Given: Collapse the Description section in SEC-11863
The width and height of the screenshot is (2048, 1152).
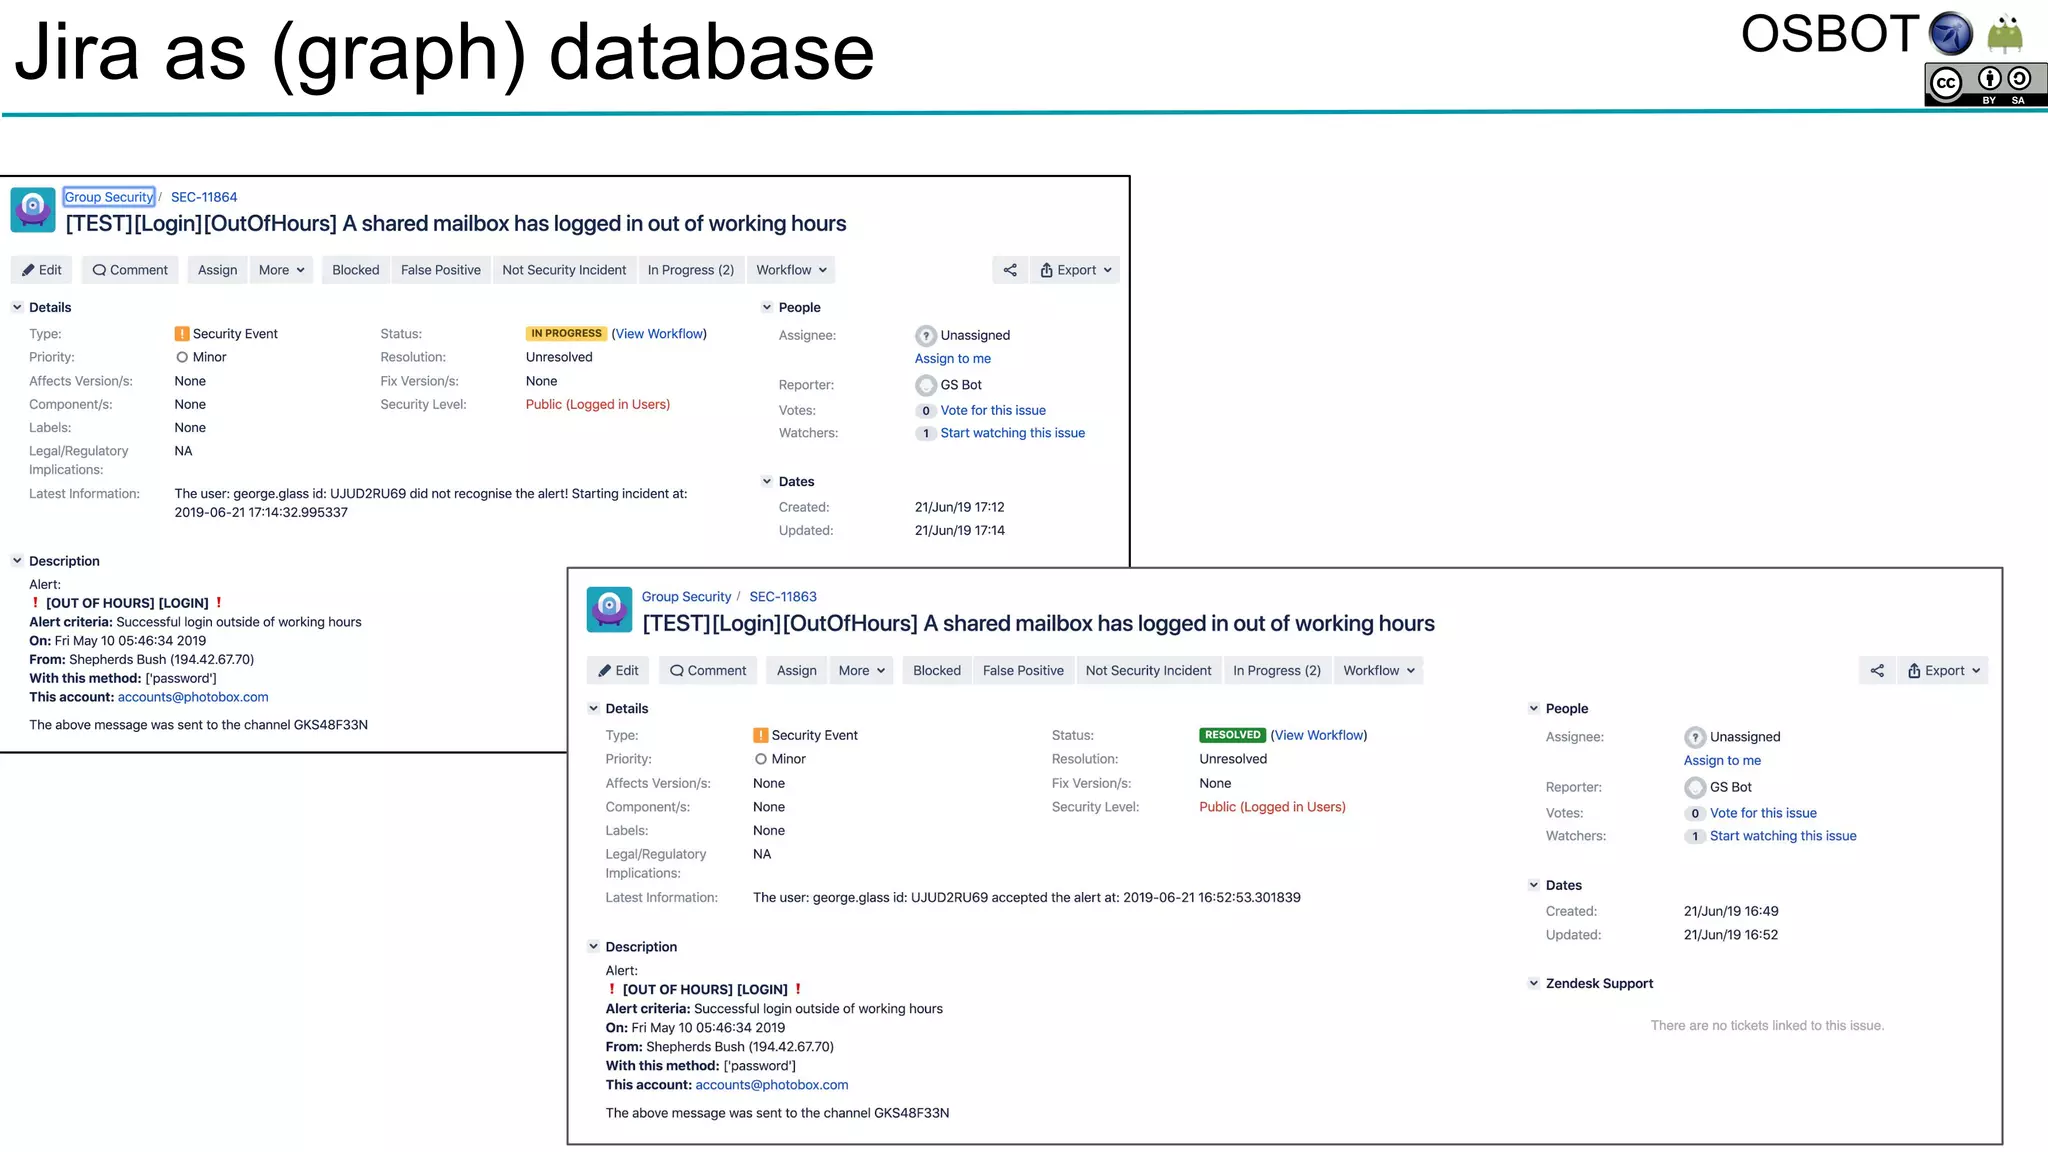Looking at the screenshot, I should 593,946.
